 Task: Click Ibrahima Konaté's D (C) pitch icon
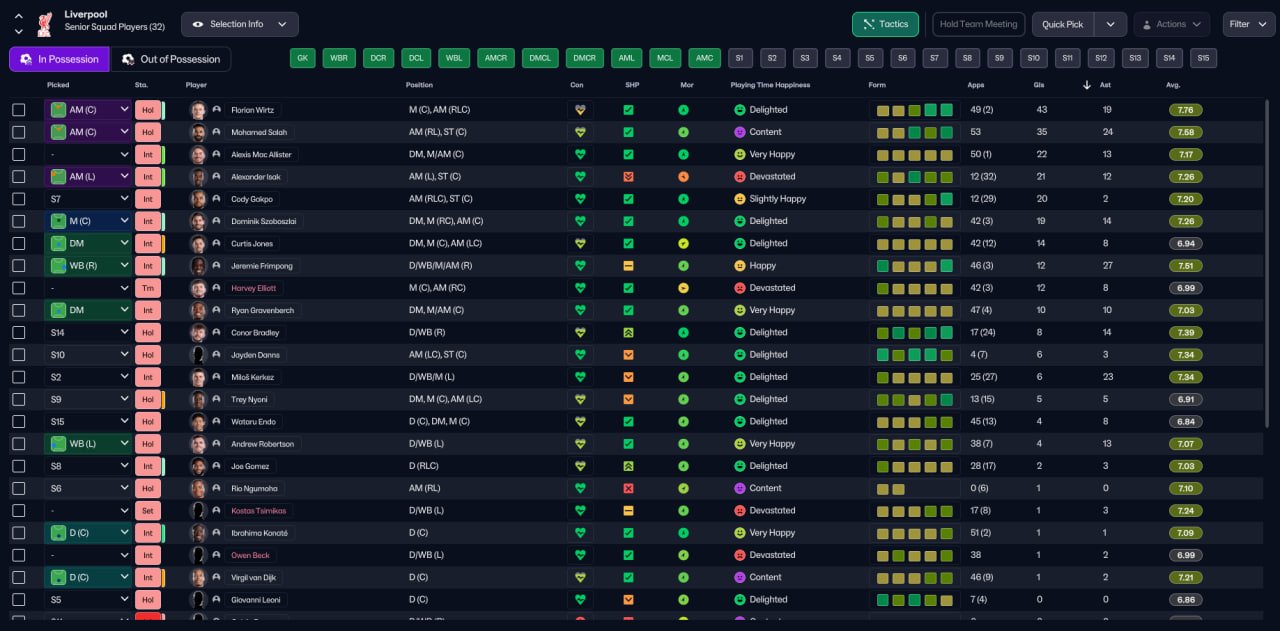point(59,532)
